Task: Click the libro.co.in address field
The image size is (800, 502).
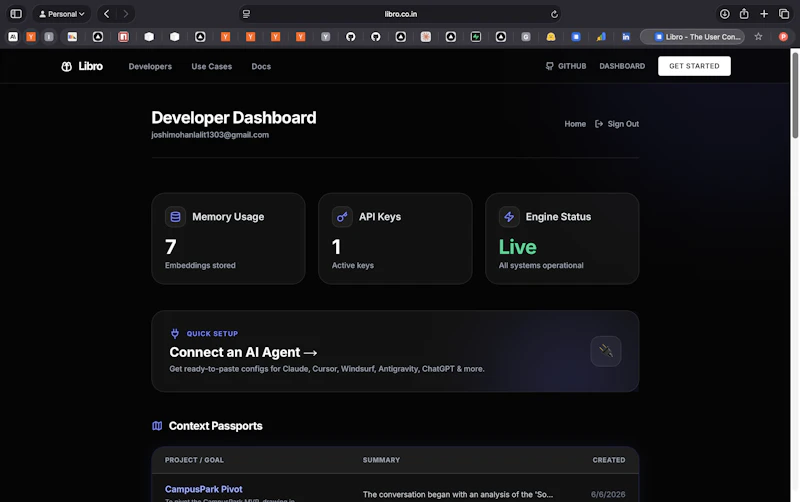Action: click(x=401, y=14)
